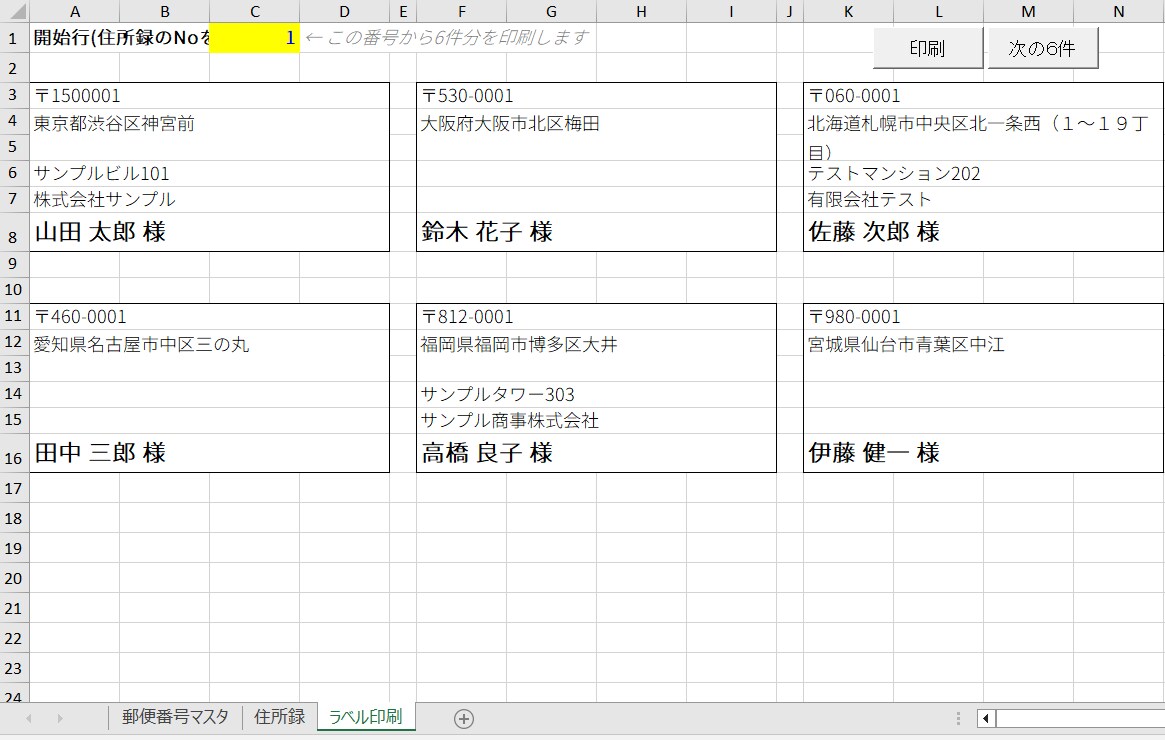Select cell 田中 三郎 様
The width and height of the screenshot is (1165, 740).
tap(210, 452)
